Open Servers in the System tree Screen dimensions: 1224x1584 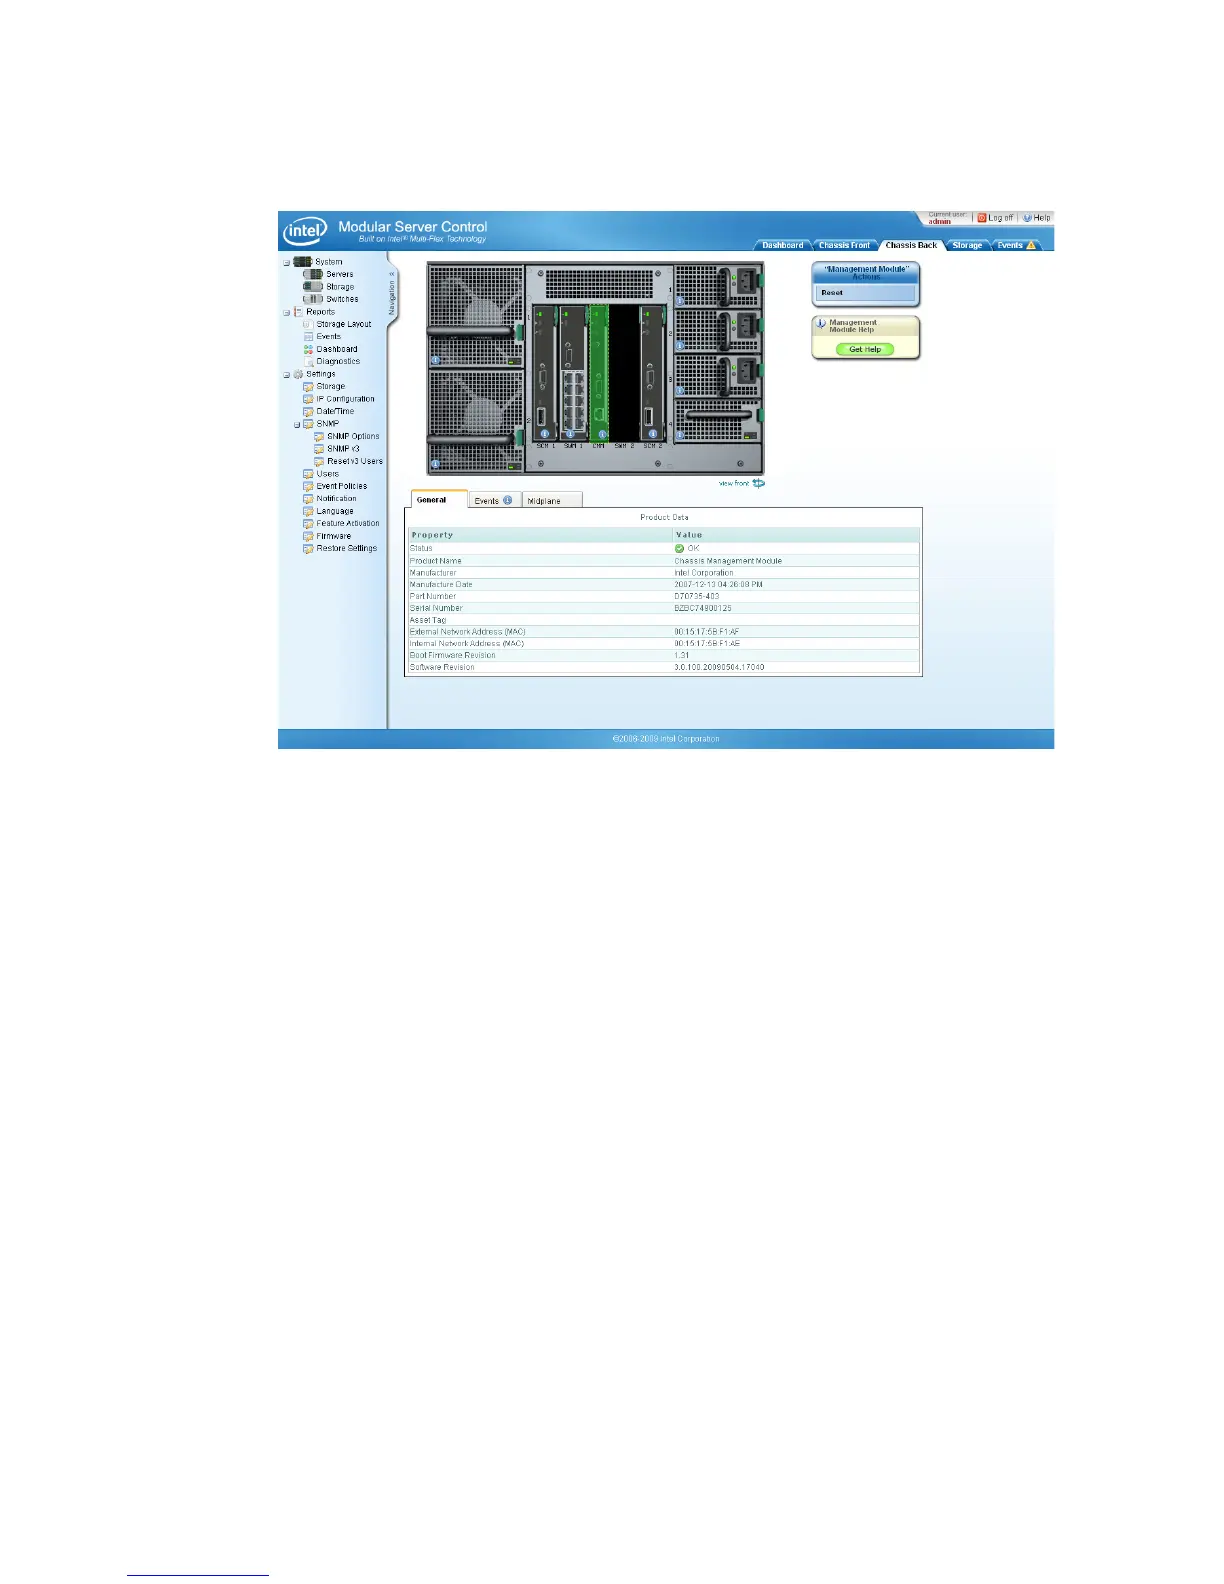tap(339, 274)
